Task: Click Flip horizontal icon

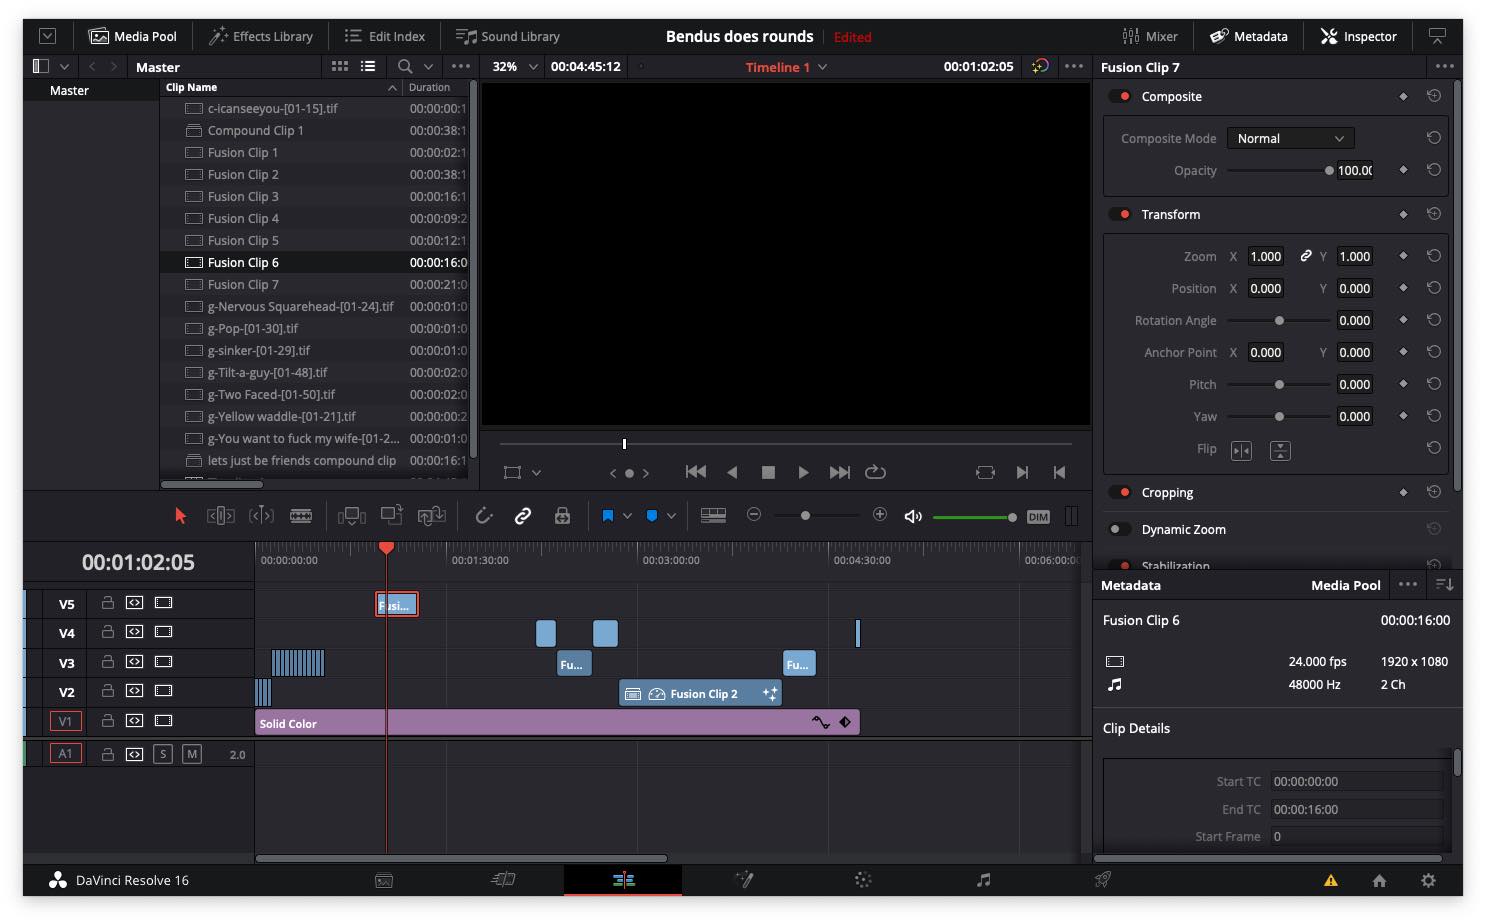Action: pos(1241,450)
